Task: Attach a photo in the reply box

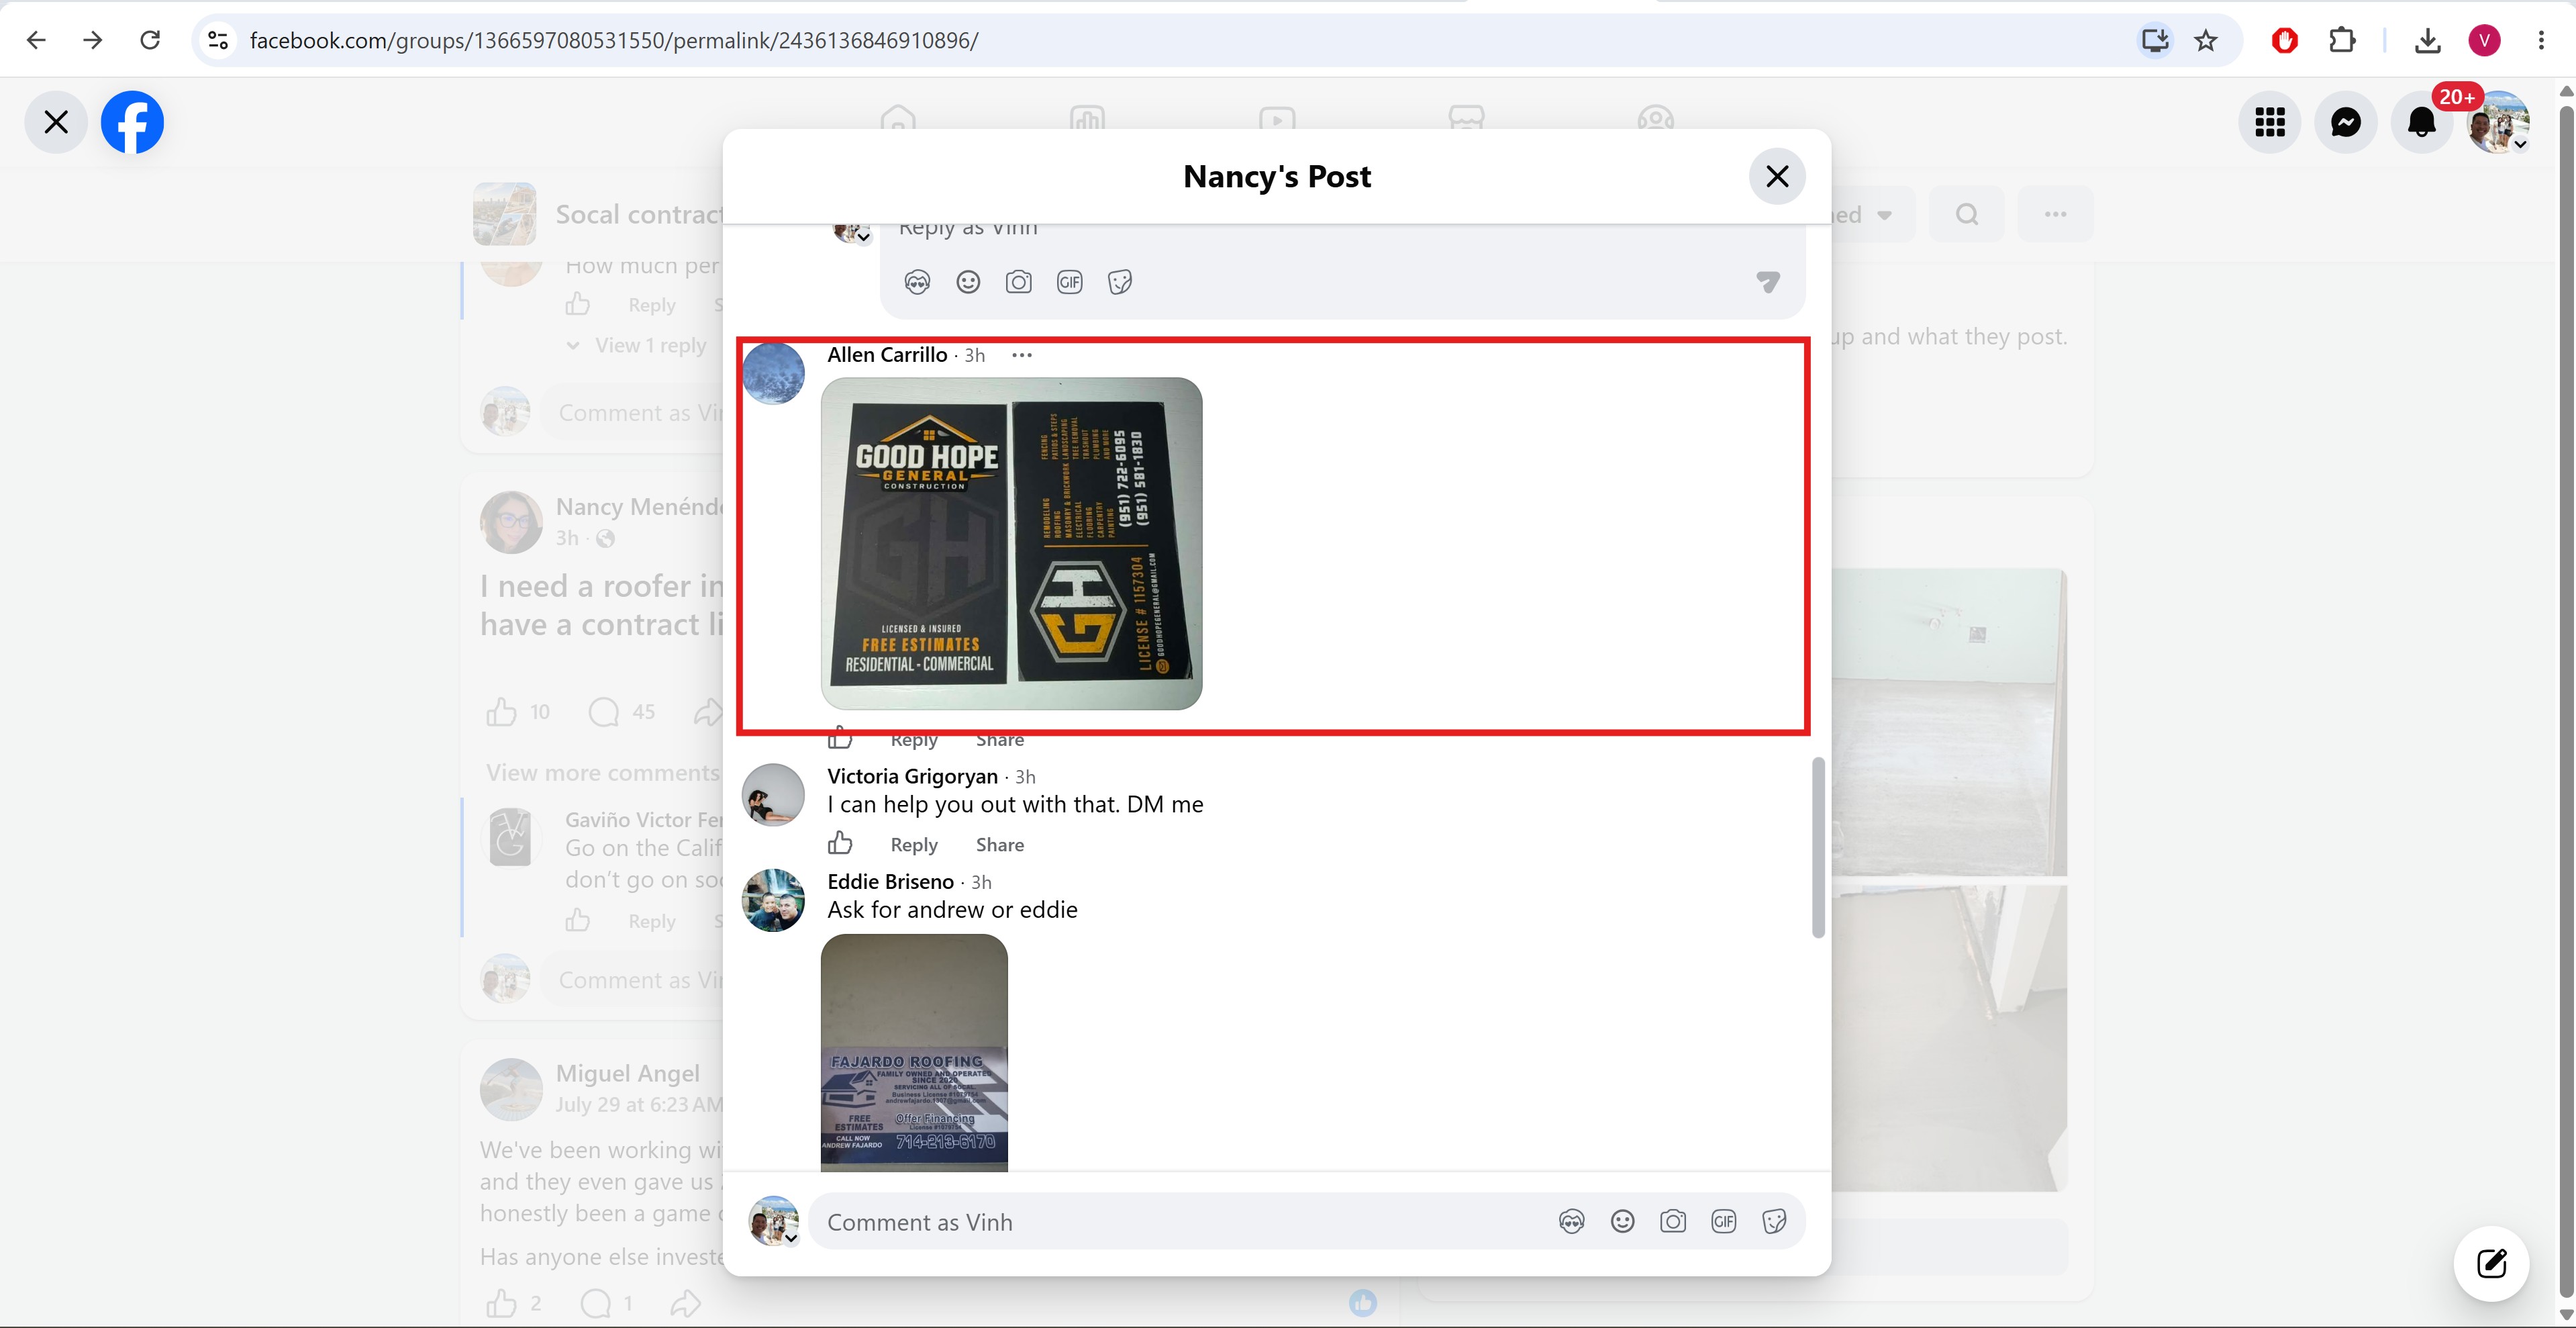Action: (1019, 282)
